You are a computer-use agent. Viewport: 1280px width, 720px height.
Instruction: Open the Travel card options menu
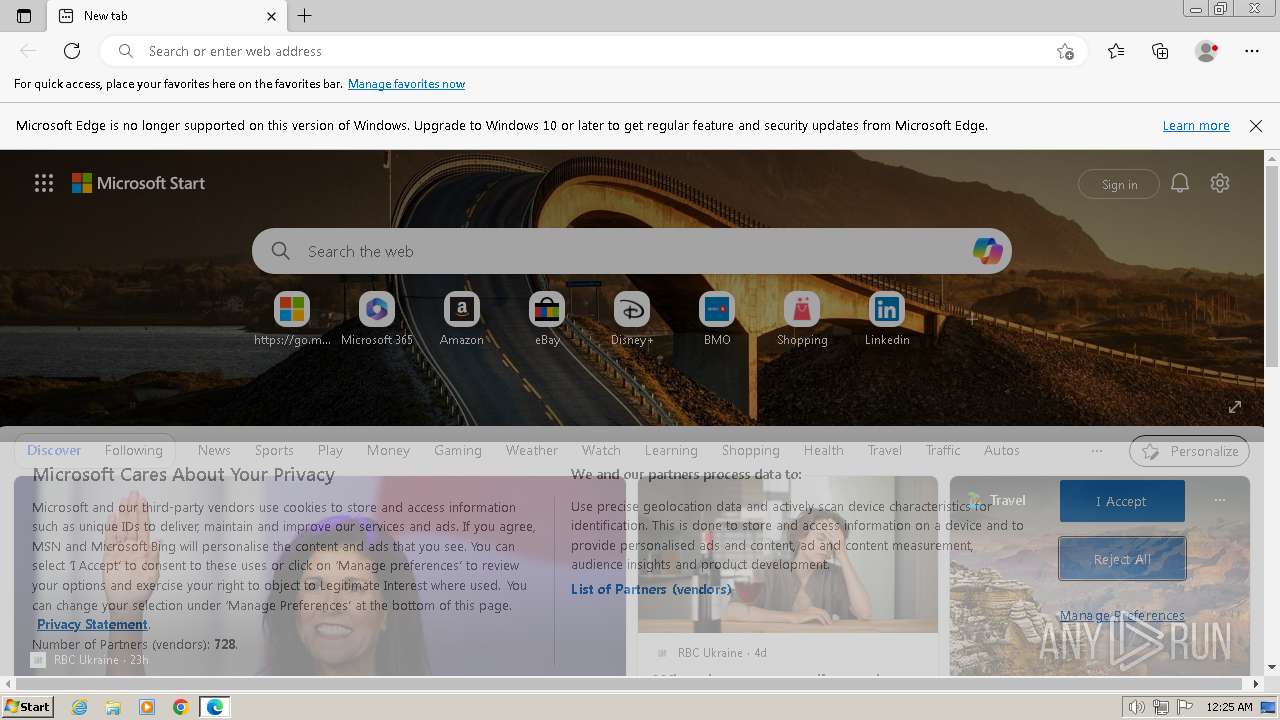(1219, 500)
